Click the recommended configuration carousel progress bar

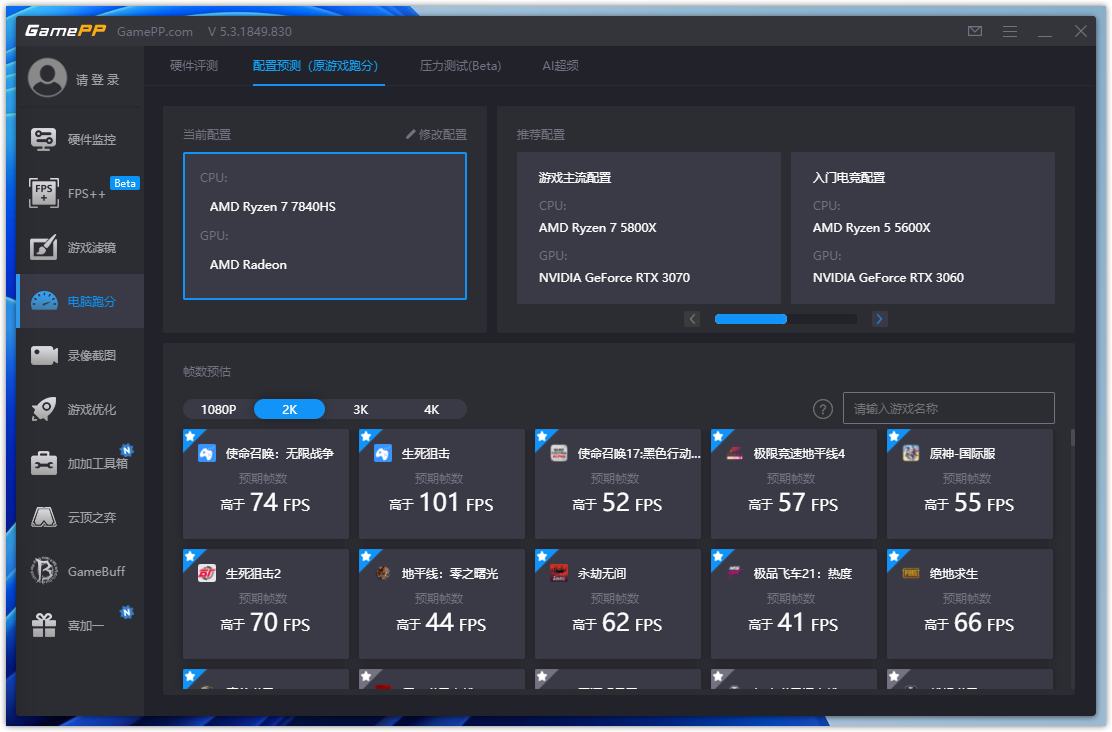pyautogui.click(x=786, y=319)
